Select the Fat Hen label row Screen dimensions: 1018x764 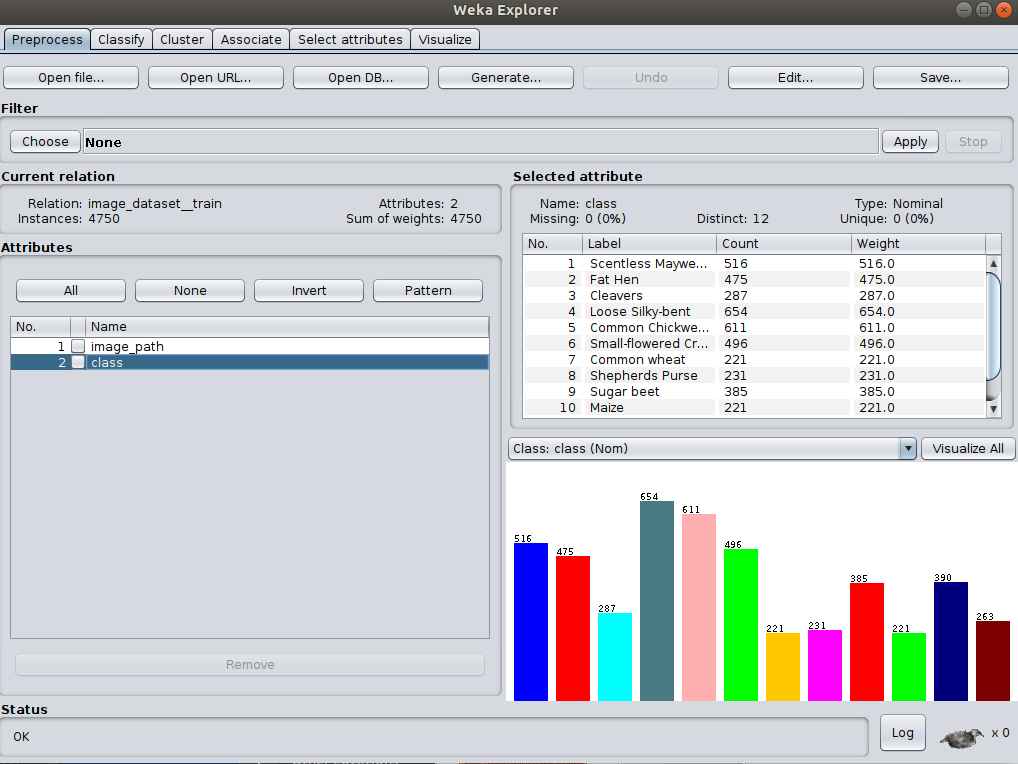[754, 280]
